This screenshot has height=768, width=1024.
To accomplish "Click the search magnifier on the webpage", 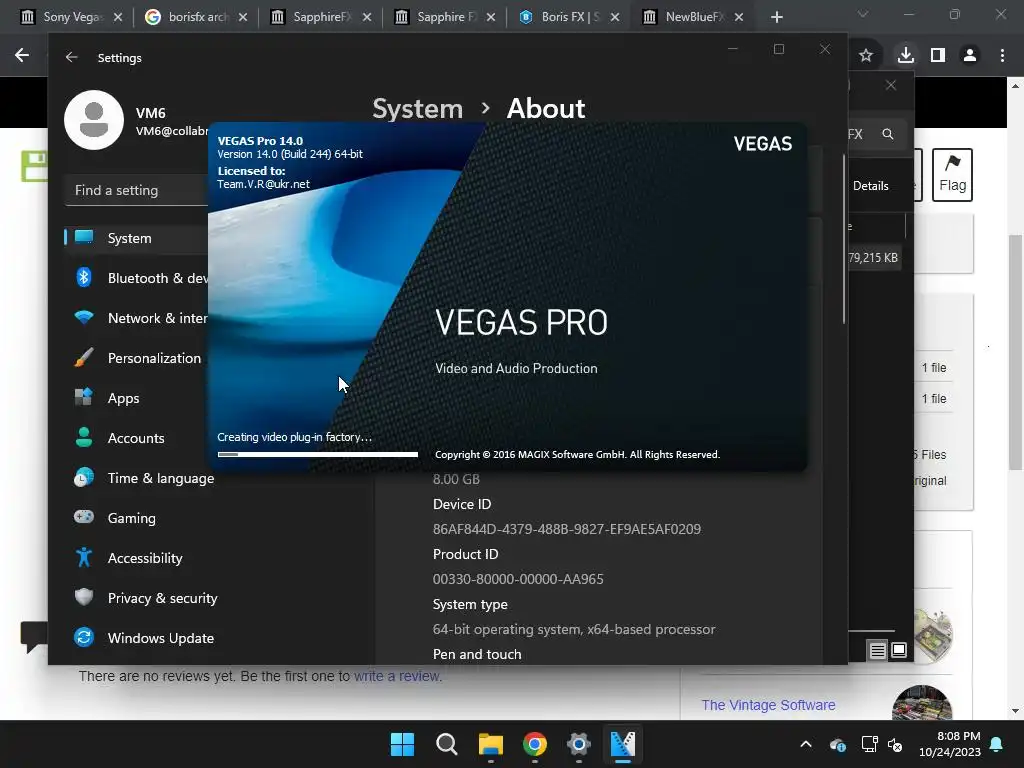I will (x=888, y=134).
